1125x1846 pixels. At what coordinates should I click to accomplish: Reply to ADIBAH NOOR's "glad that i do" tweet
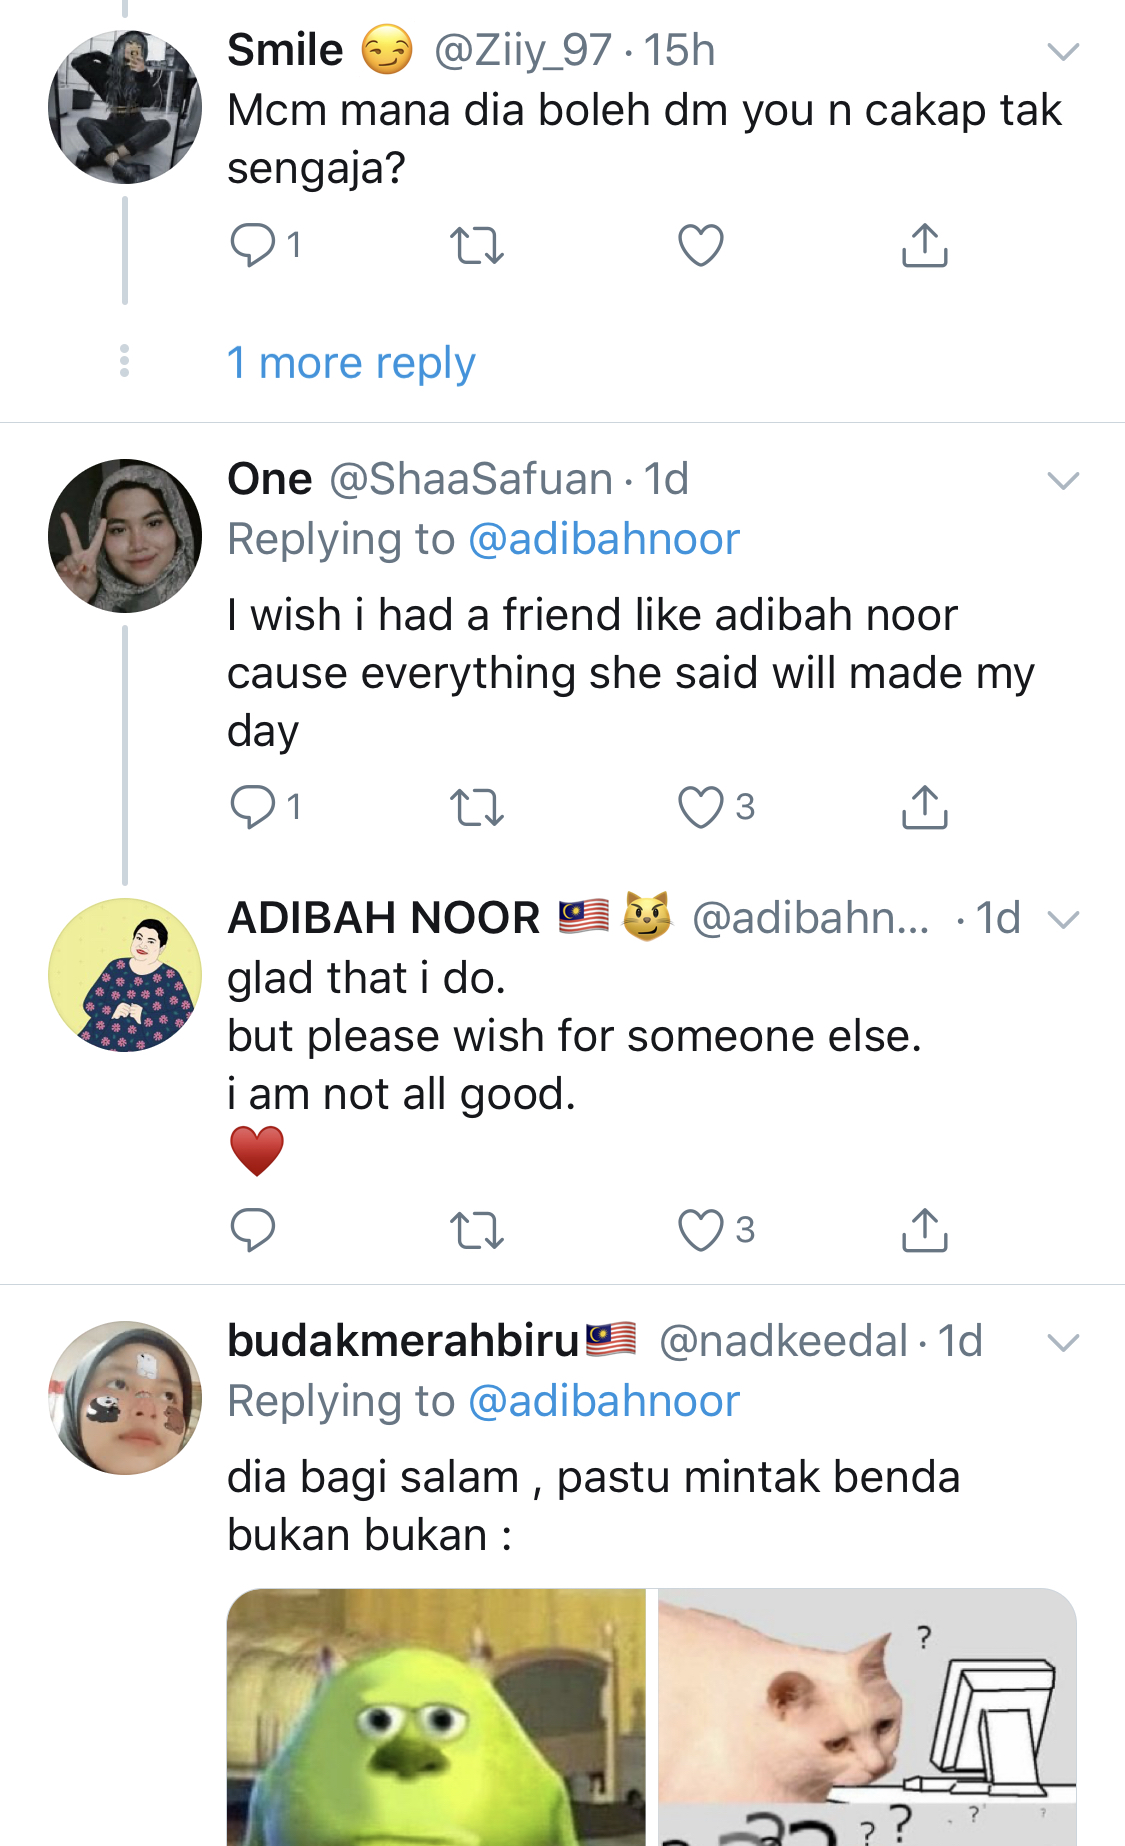[x=253, y=1230]
